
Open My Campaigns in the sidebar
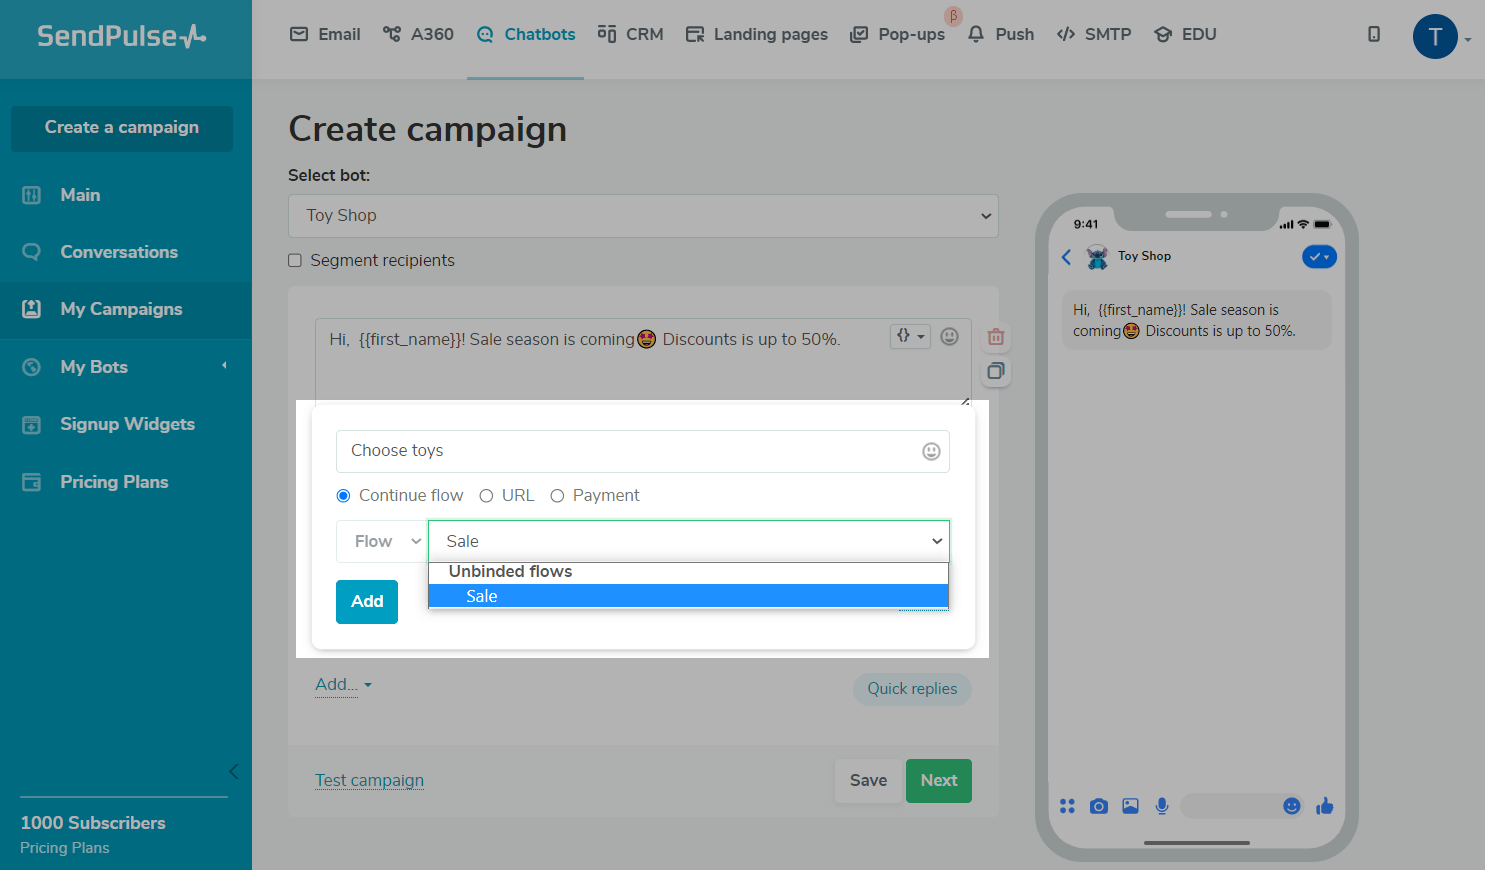[121, 309]
